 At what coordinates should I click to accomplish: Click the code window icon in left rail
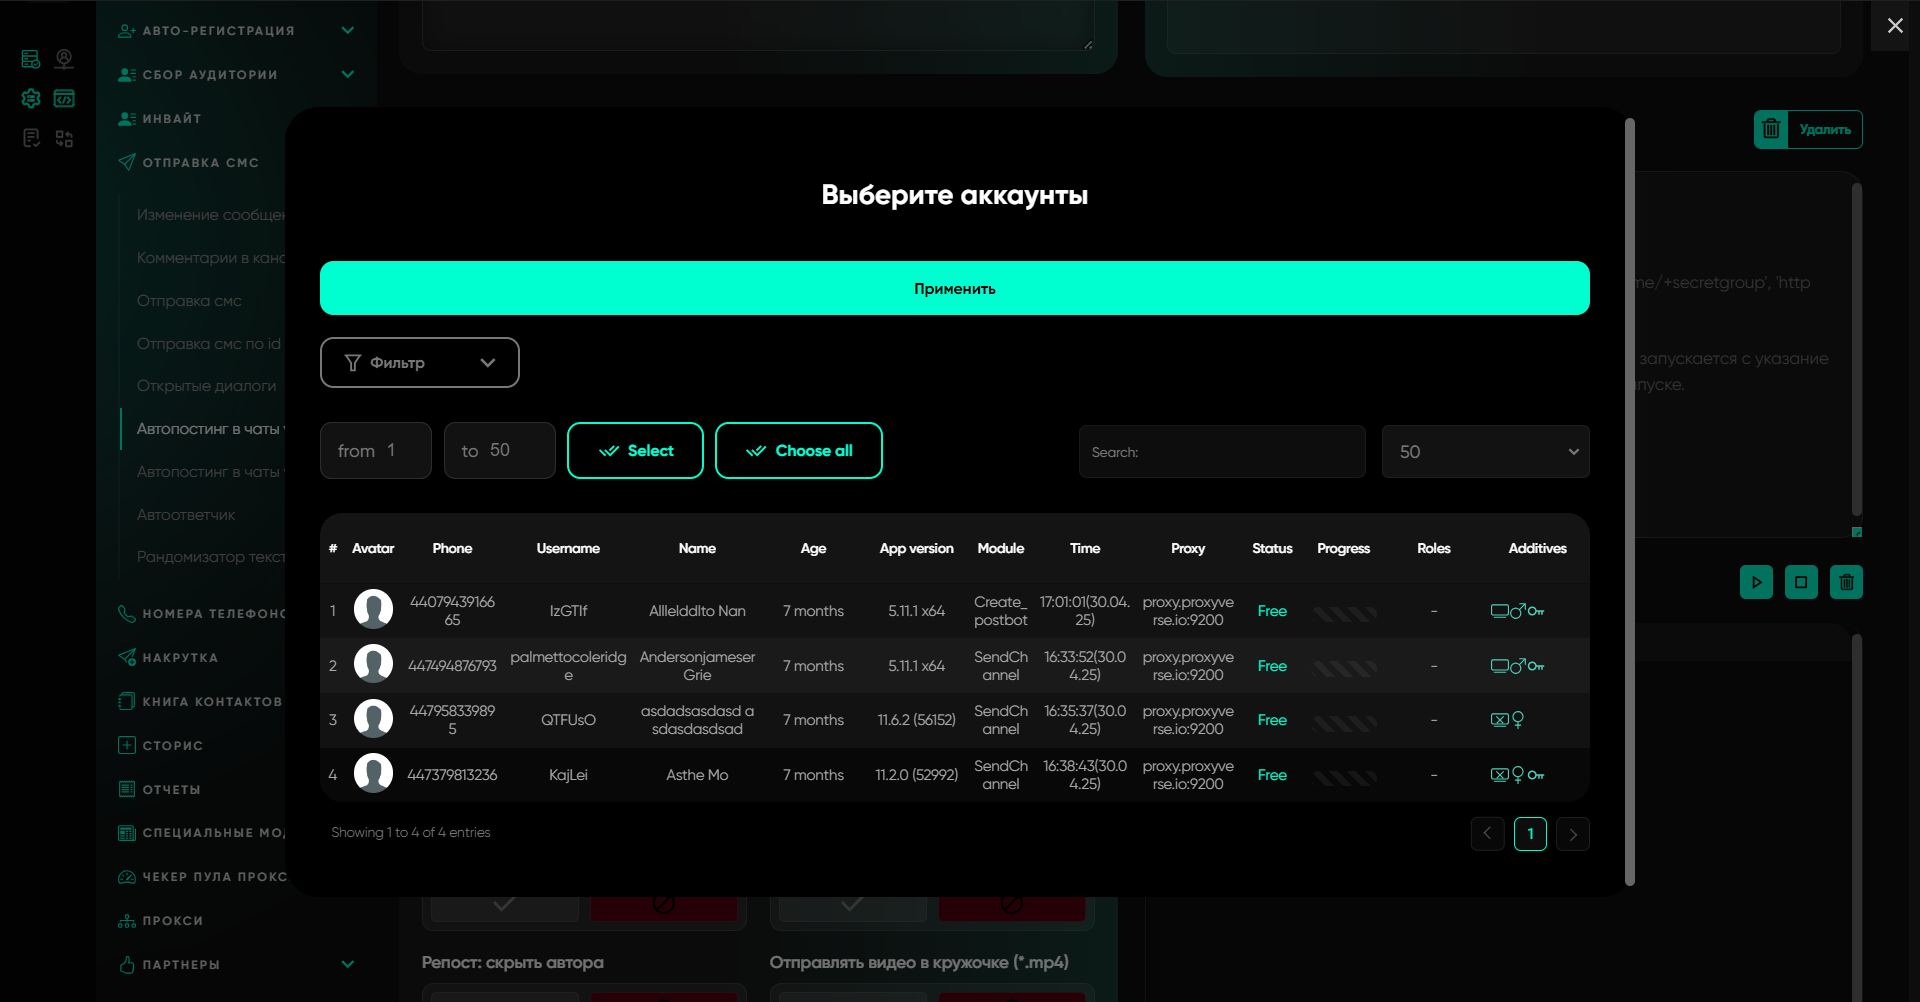click(x=64, y=98)
